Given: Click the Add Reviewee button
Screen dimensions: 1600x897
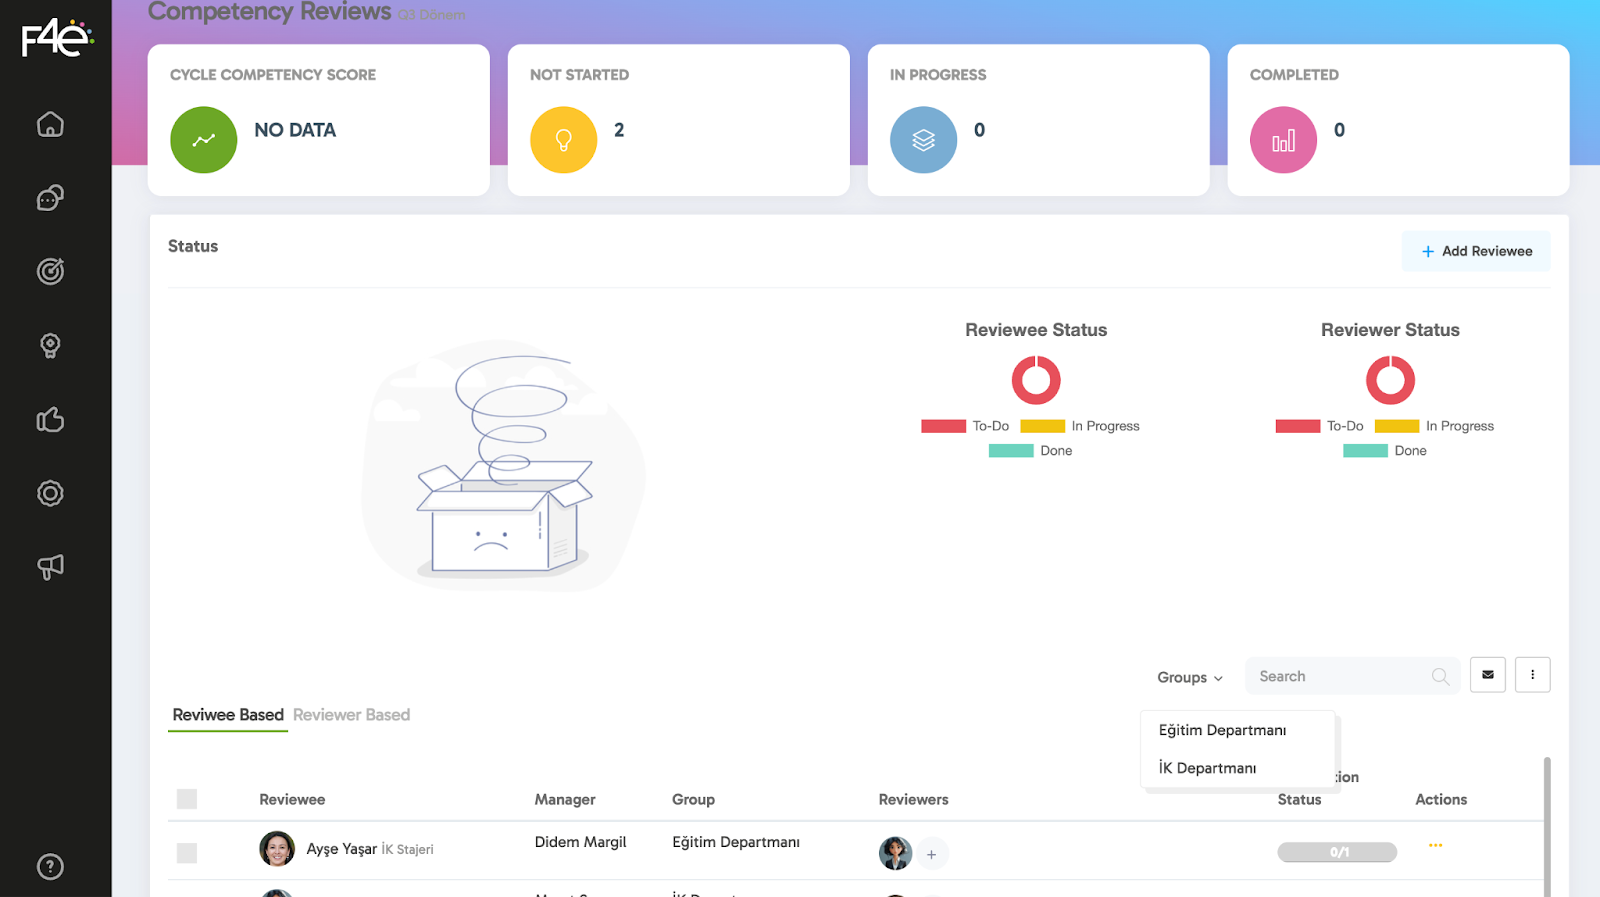Looking at the screenshot, I should [x=1476, y=251].
